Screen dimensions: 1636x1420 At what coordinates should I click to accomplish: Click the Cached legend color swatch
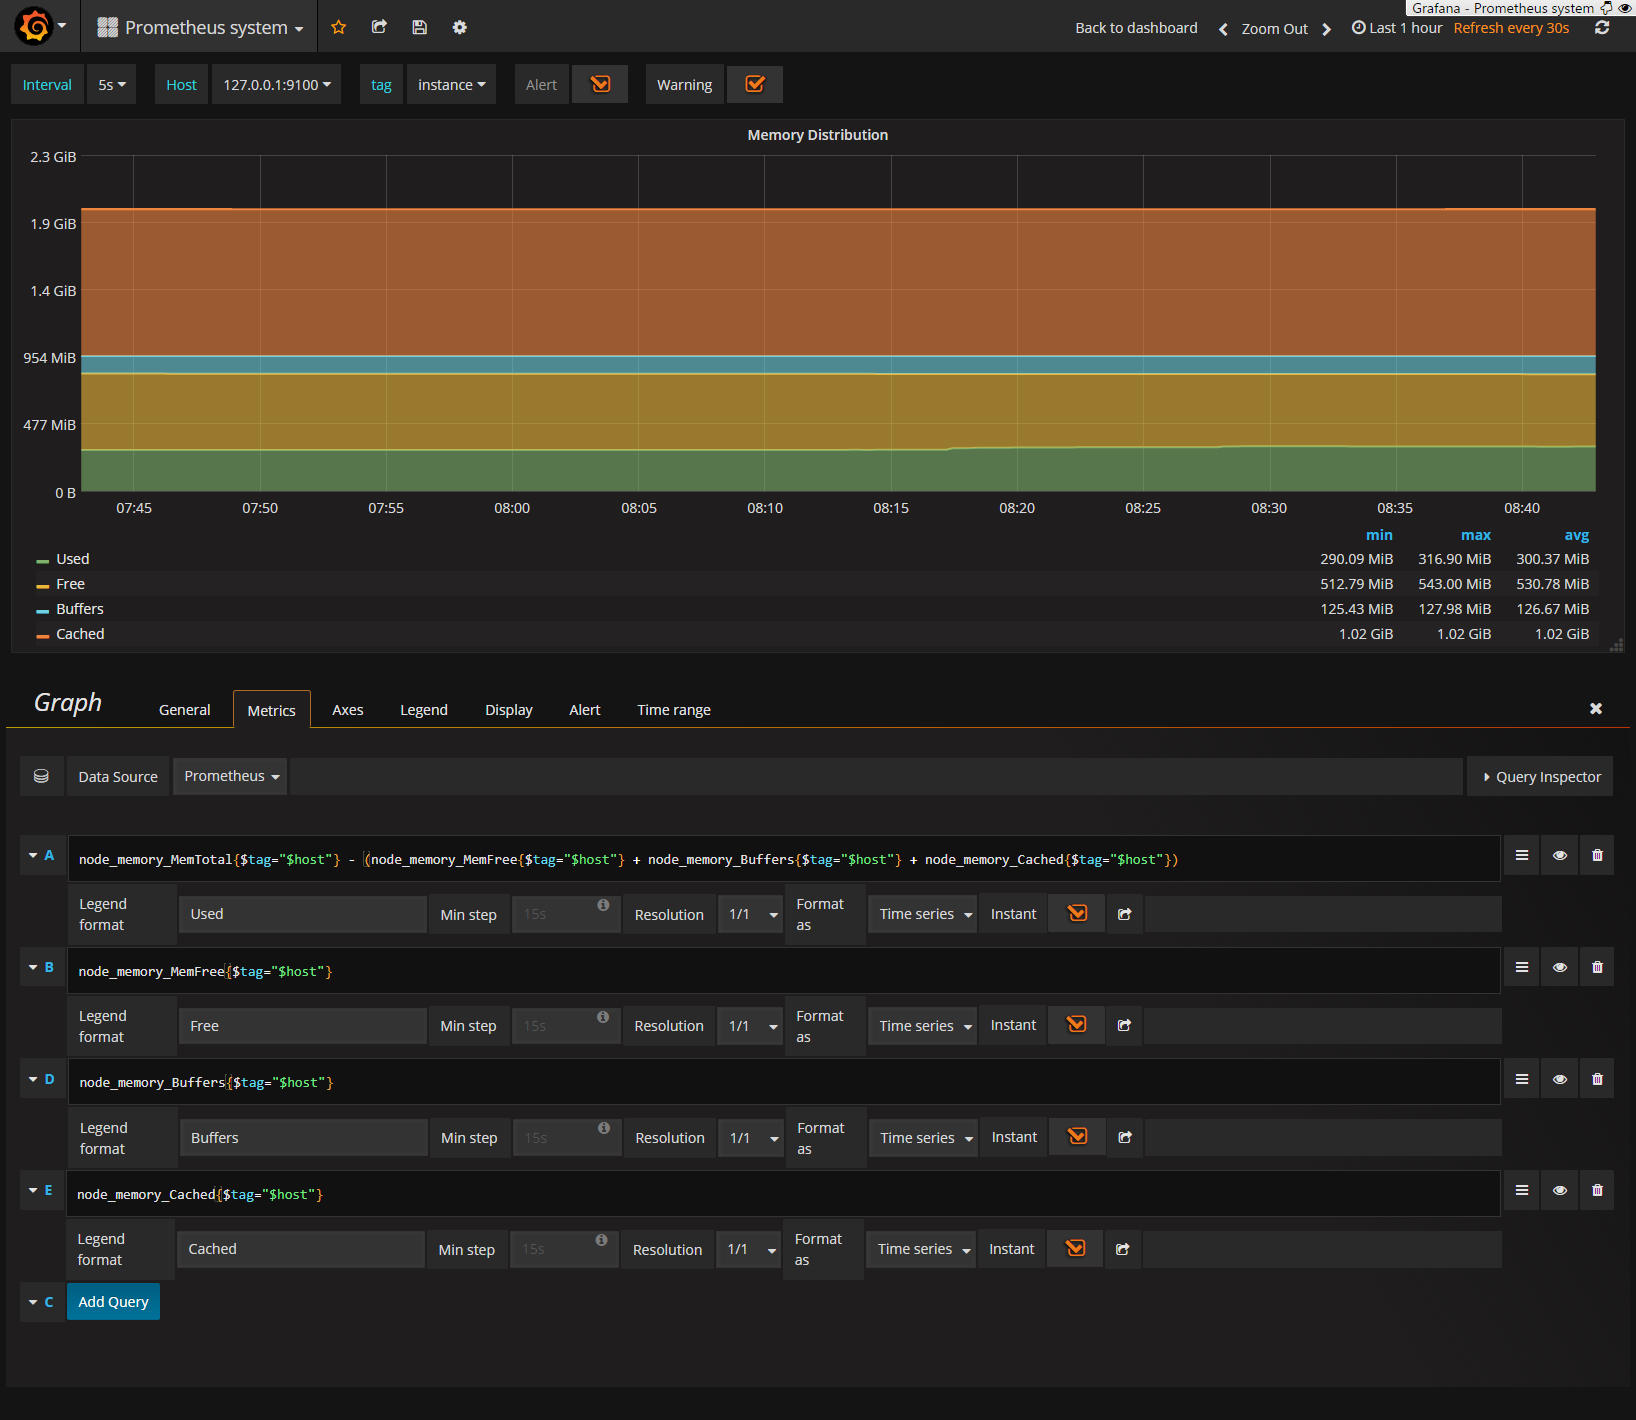click(43, 636)
